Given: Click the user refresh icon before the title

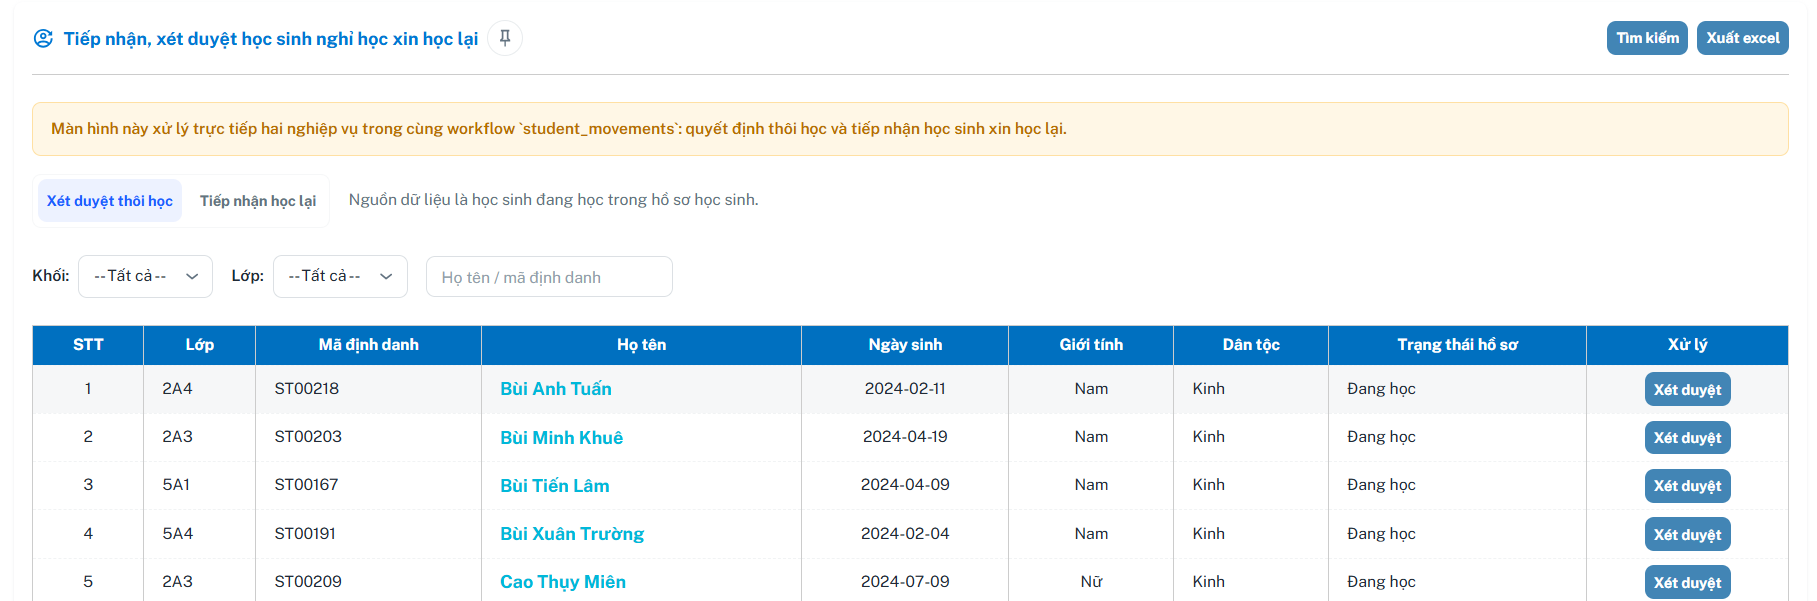Looking at the screenshot, I should (43, 39).
